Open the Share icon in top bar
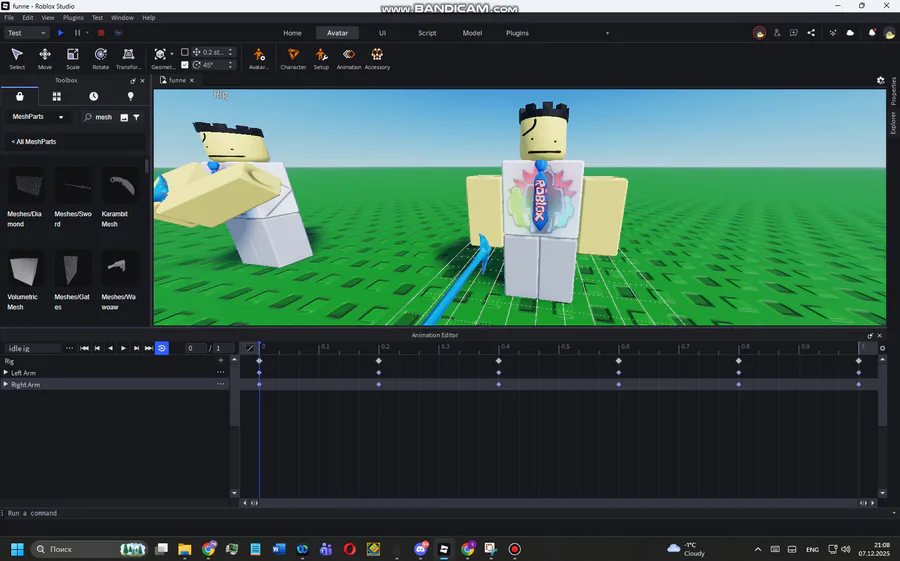 click(811, 33)
